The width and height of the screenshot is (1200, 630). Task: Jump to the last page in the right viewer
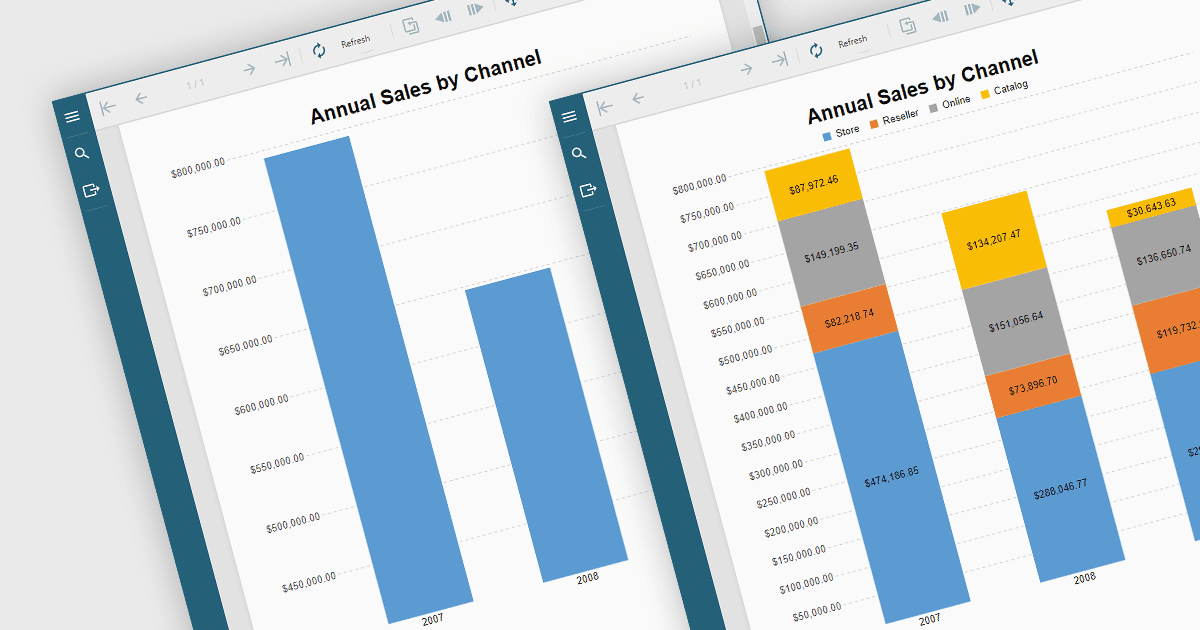[x=780, y=60]
